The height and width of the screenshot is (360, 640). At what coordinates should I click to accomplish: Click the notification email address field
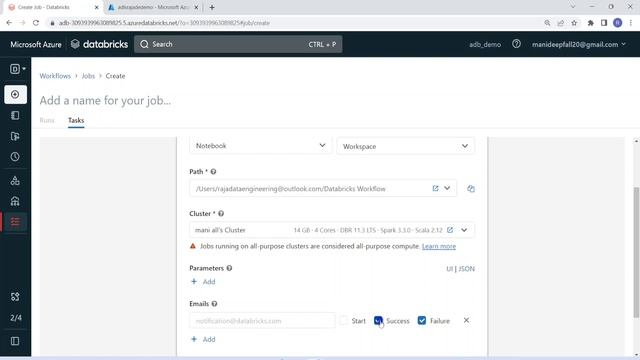[262, 321]
